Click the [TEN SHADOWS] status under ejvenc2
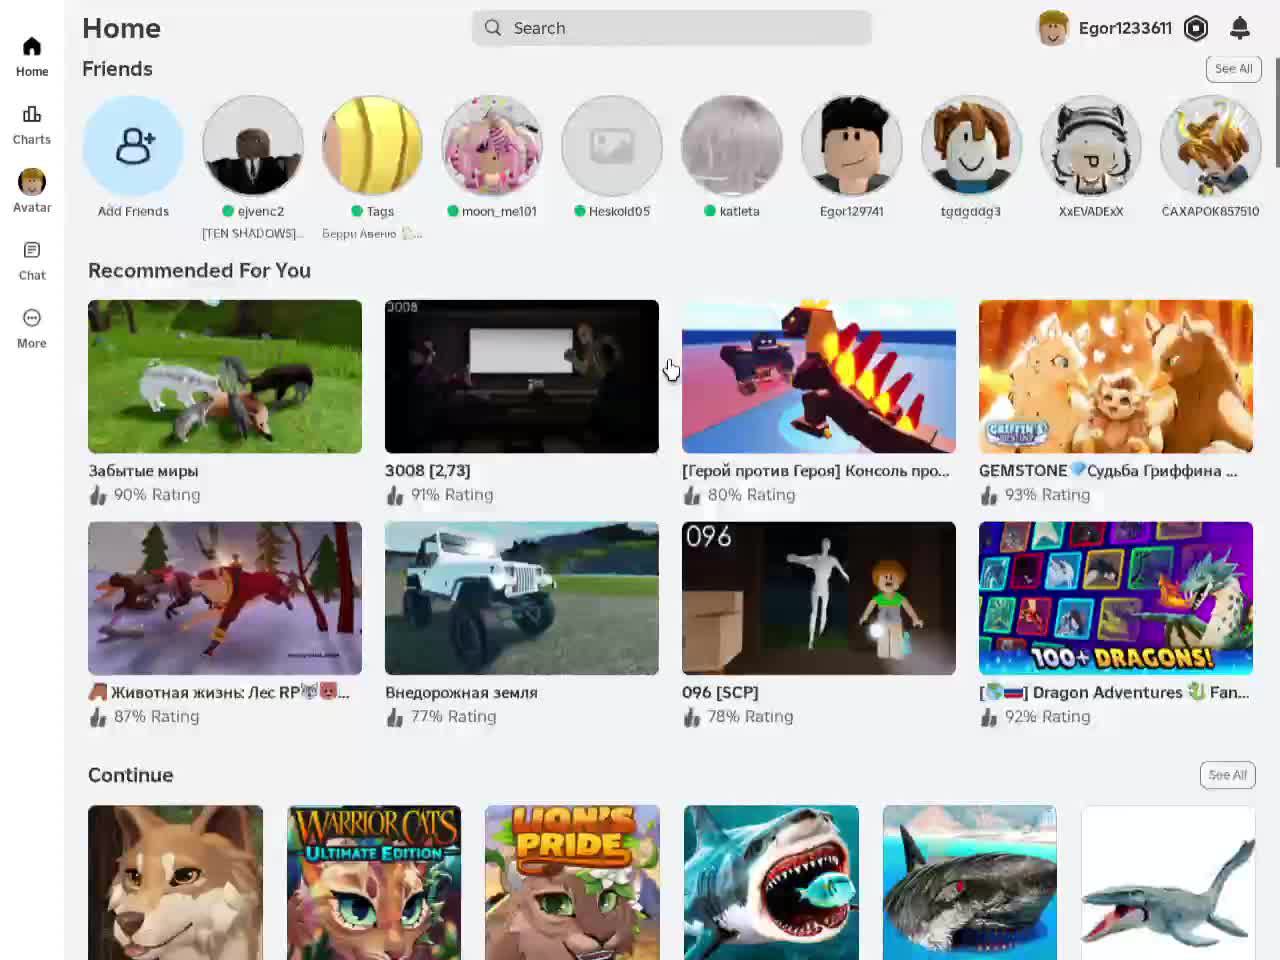Image resolution: width=1280 pixels, height=960 pixels. click(253, 233)
